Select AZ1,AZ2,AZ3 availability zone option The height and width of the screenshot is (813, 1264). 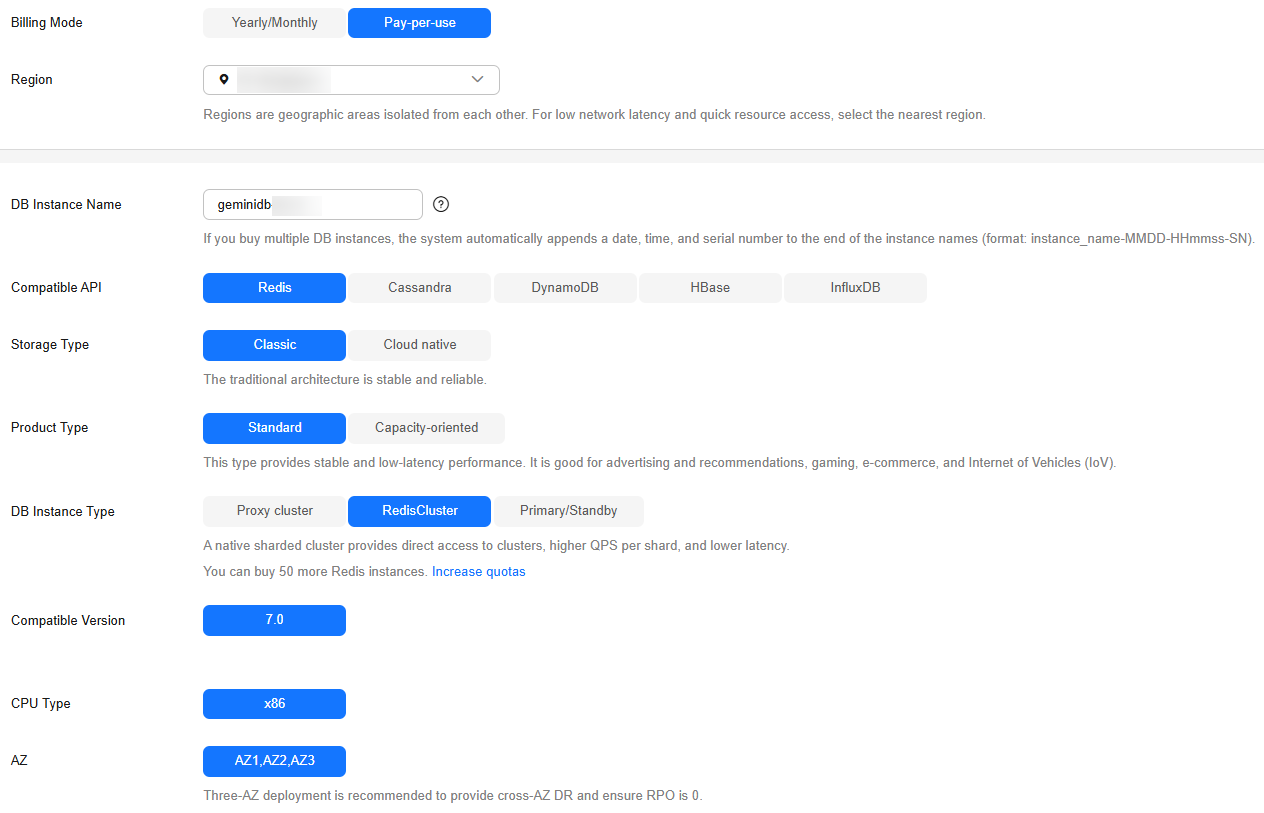[275, 761]
